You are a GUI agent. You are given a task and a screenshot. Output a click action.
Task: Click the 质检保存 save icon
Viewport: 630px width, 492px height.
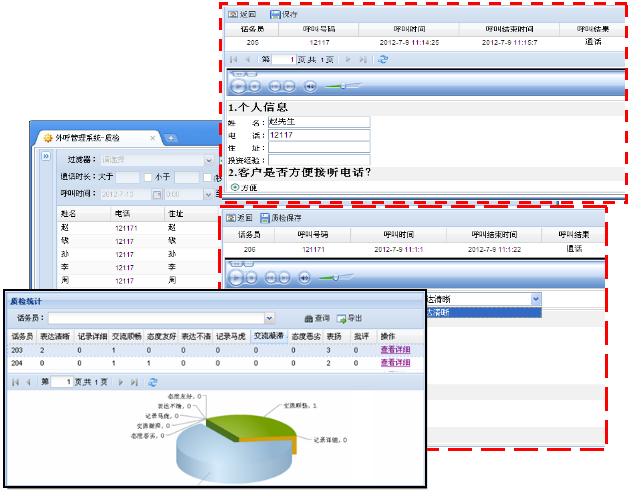click(265, 217)
